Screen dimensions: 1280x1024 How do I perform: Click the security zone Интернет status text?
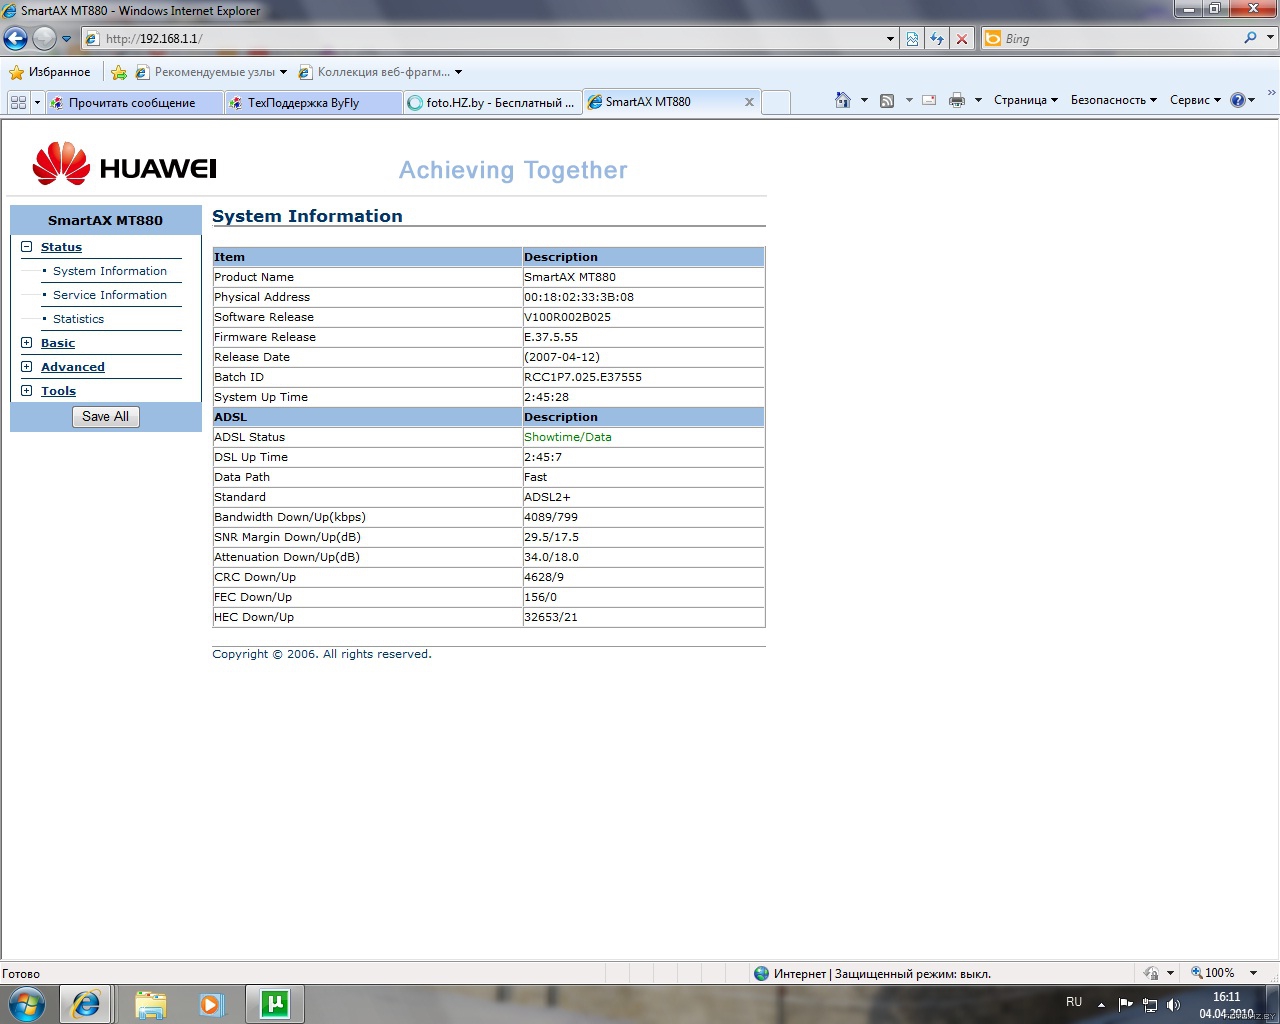coord(882,973)
